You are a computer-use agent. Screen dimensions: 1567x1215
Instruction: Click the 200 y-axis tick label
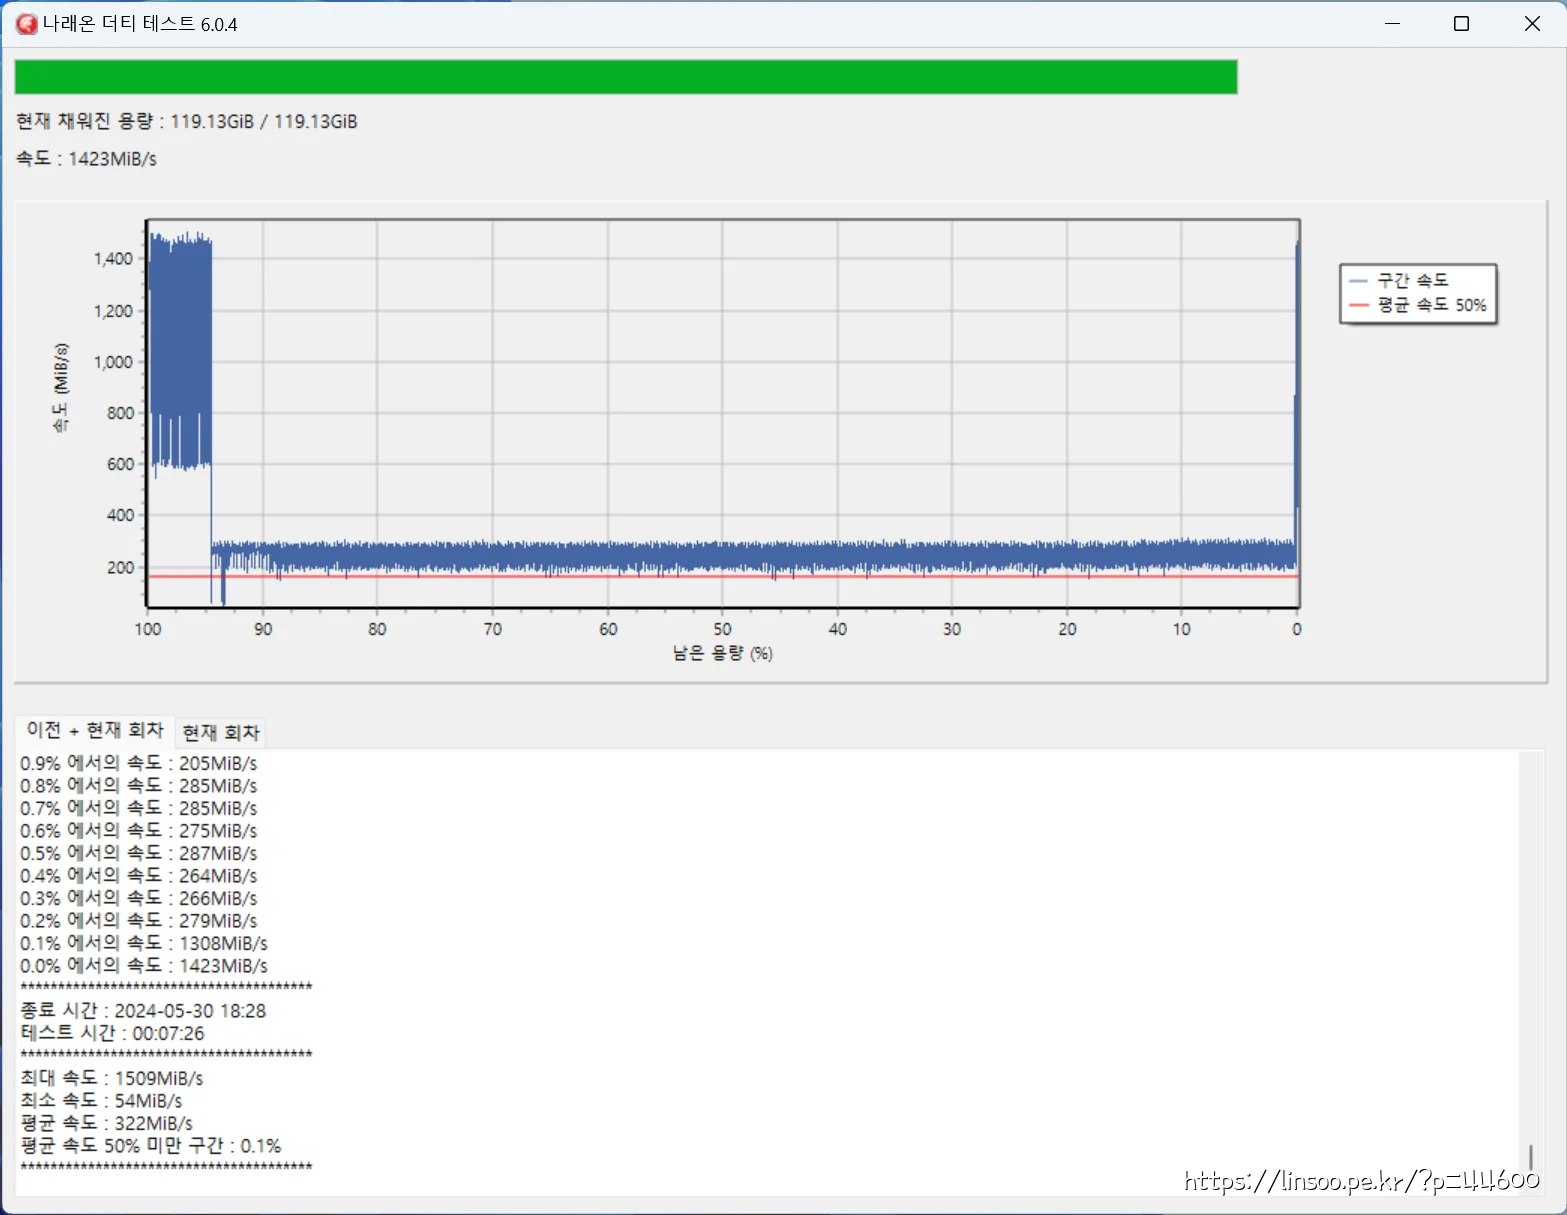[120, 567]
